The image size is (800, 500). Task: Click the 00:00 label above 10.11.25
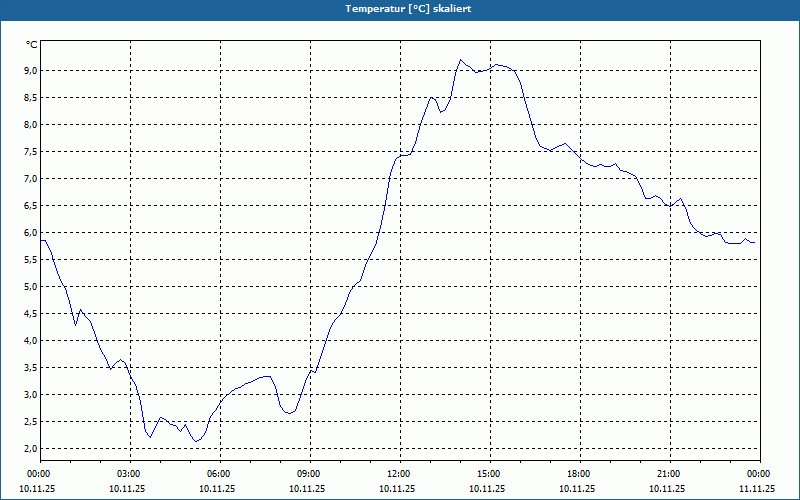(x=38, y=474)
